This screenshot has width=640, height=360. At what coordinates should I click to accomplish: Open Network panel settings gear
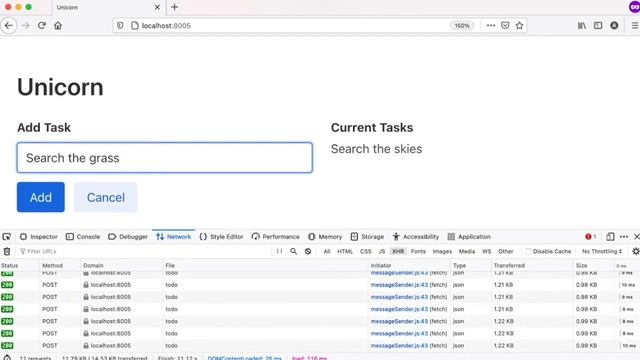coord(636,251)
